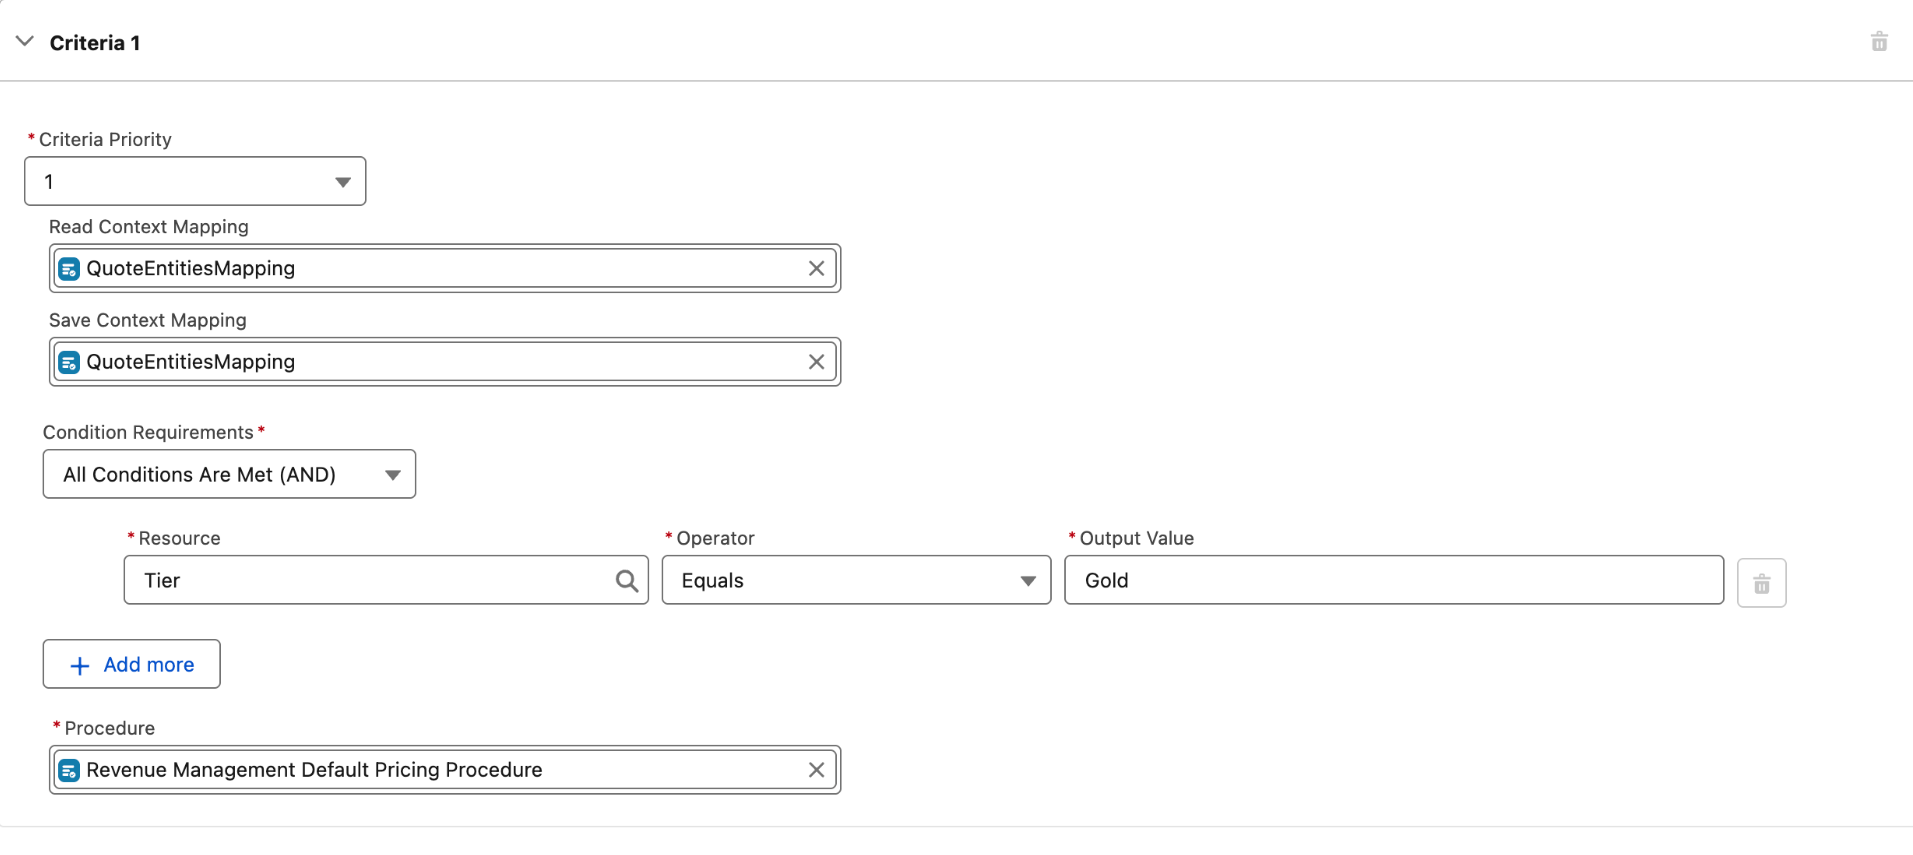Open the Criteria Priority dropdown
The height and width of the screenshot is (855, 1913).
[195, 182]
